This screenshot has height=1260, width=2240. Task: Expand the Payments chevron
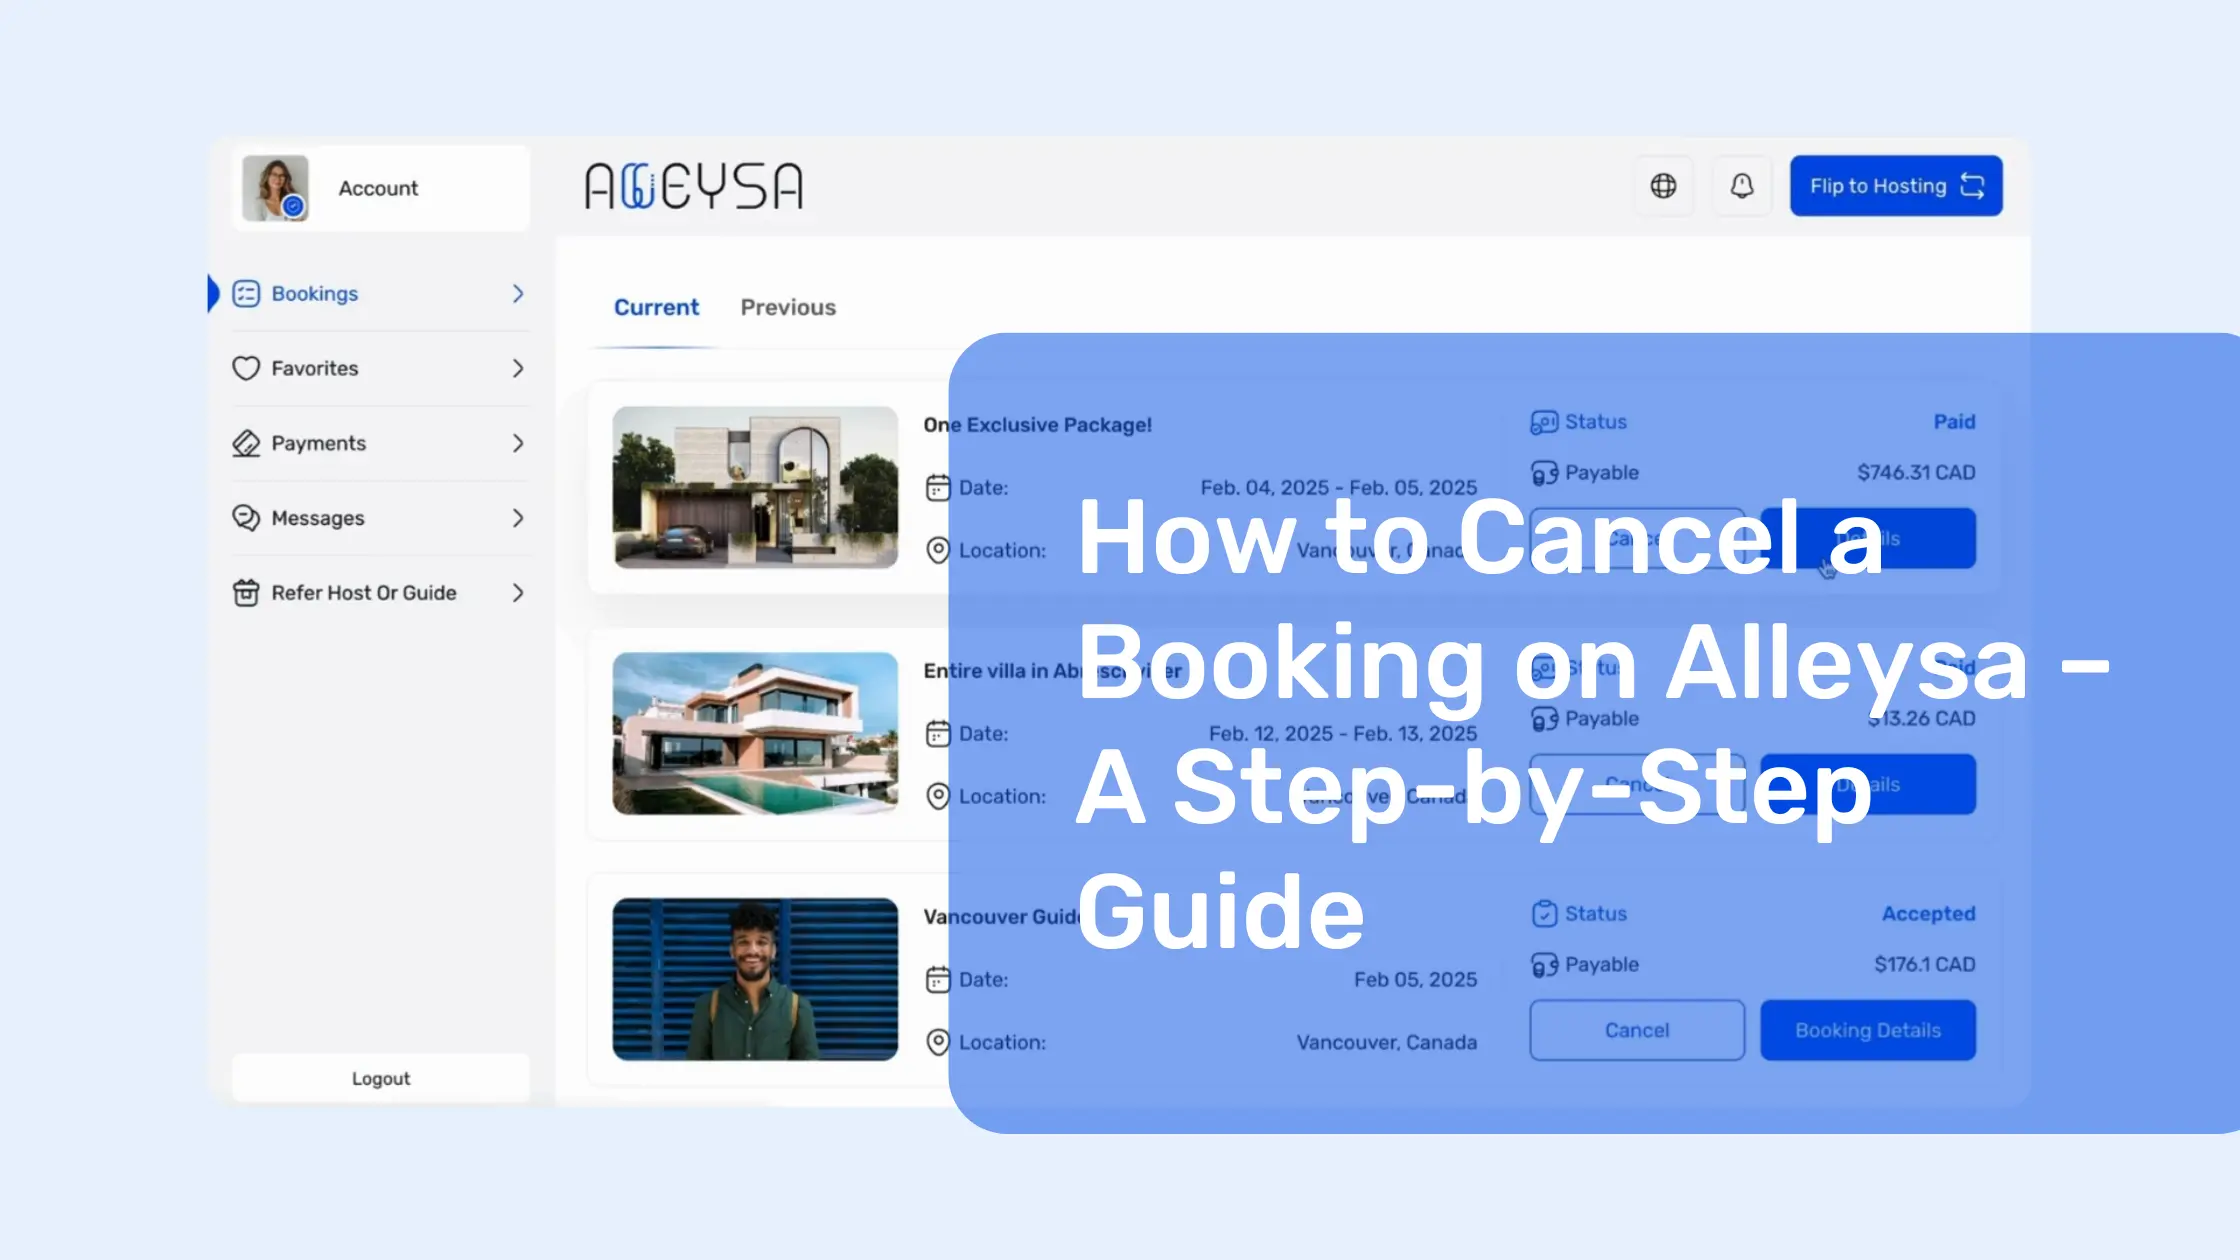point(518,444)
